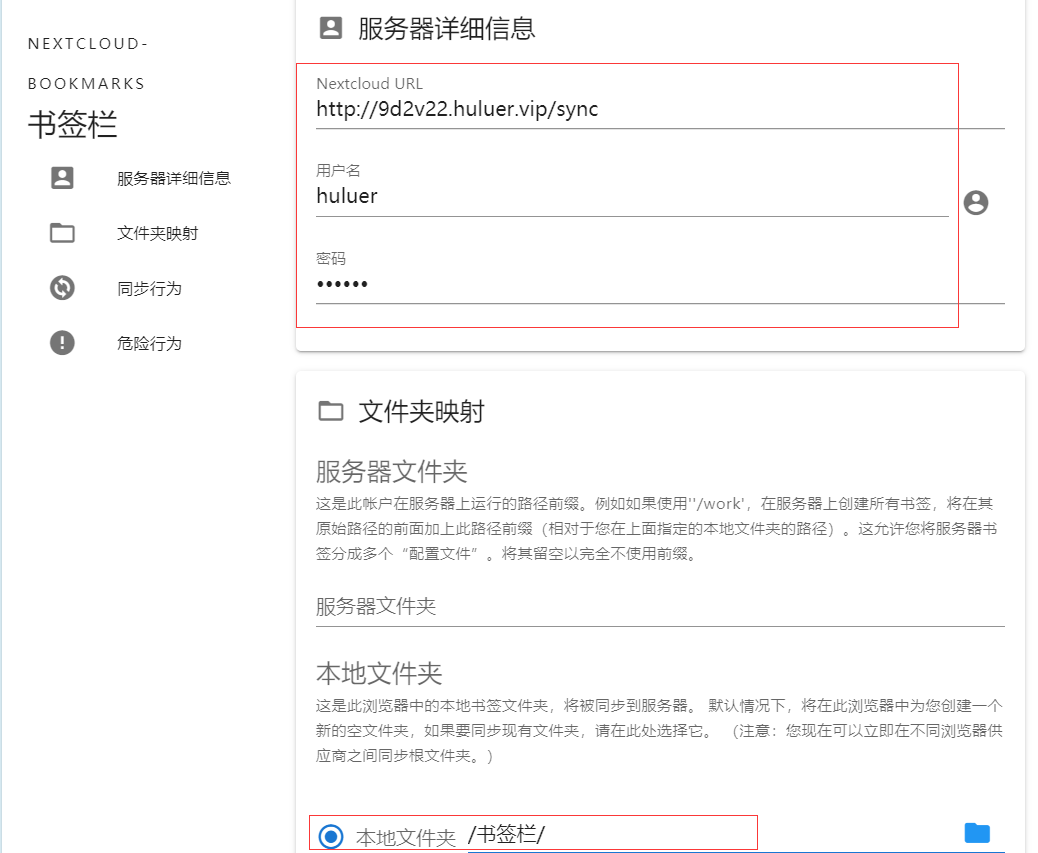Go to 同步行为 in sidebar
1038x853 pixels.
pyautogui.click(x=150, y=288)
